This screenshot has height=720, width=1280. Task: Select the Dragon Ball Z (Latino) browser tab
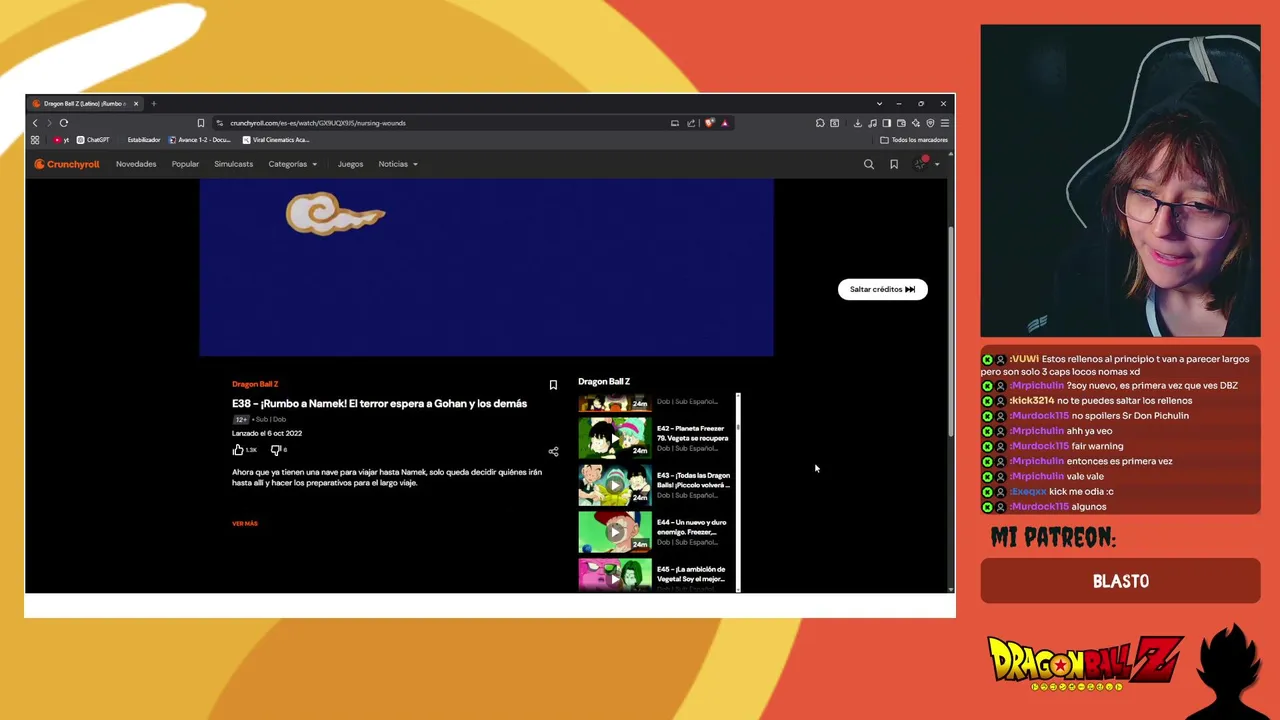tap(86, 104)
